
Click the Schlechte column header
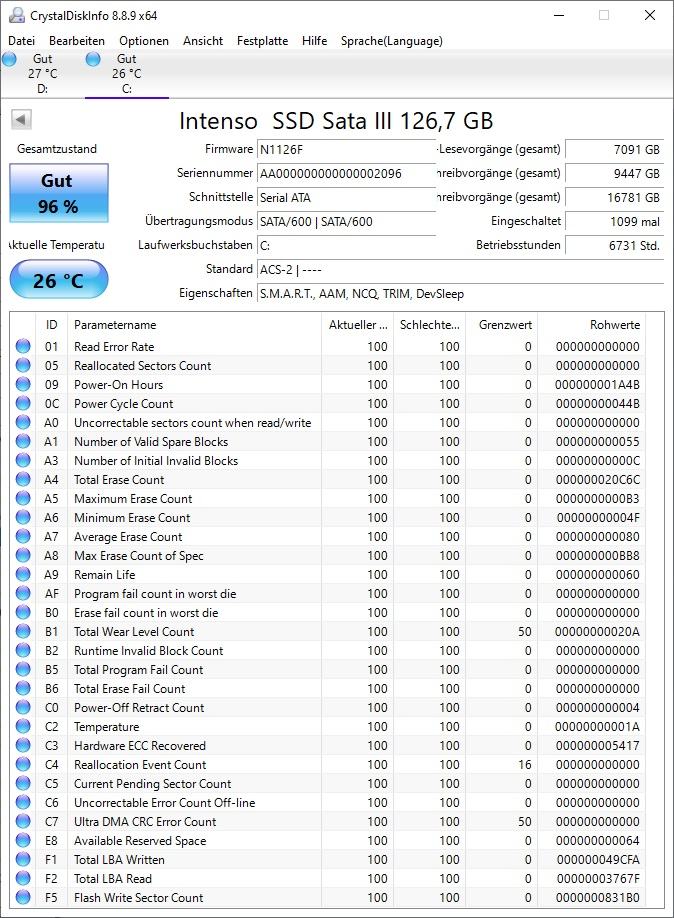click(x=429, y=324)
